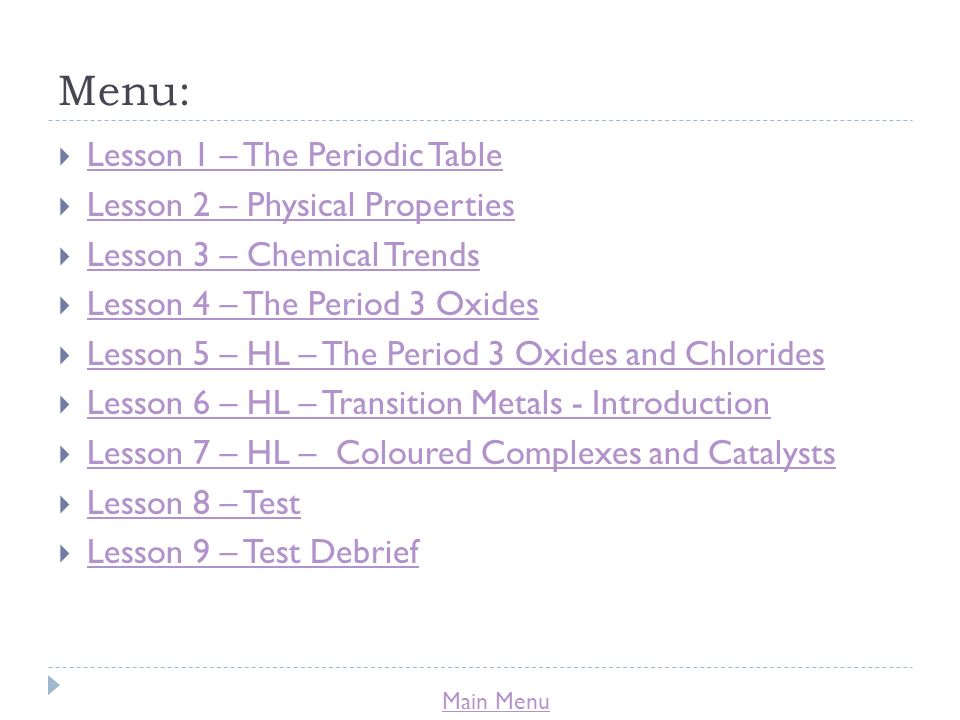Open Lesson 6 HL Transition Metals Introduction

pyautogui.click(x=429, y=404)
